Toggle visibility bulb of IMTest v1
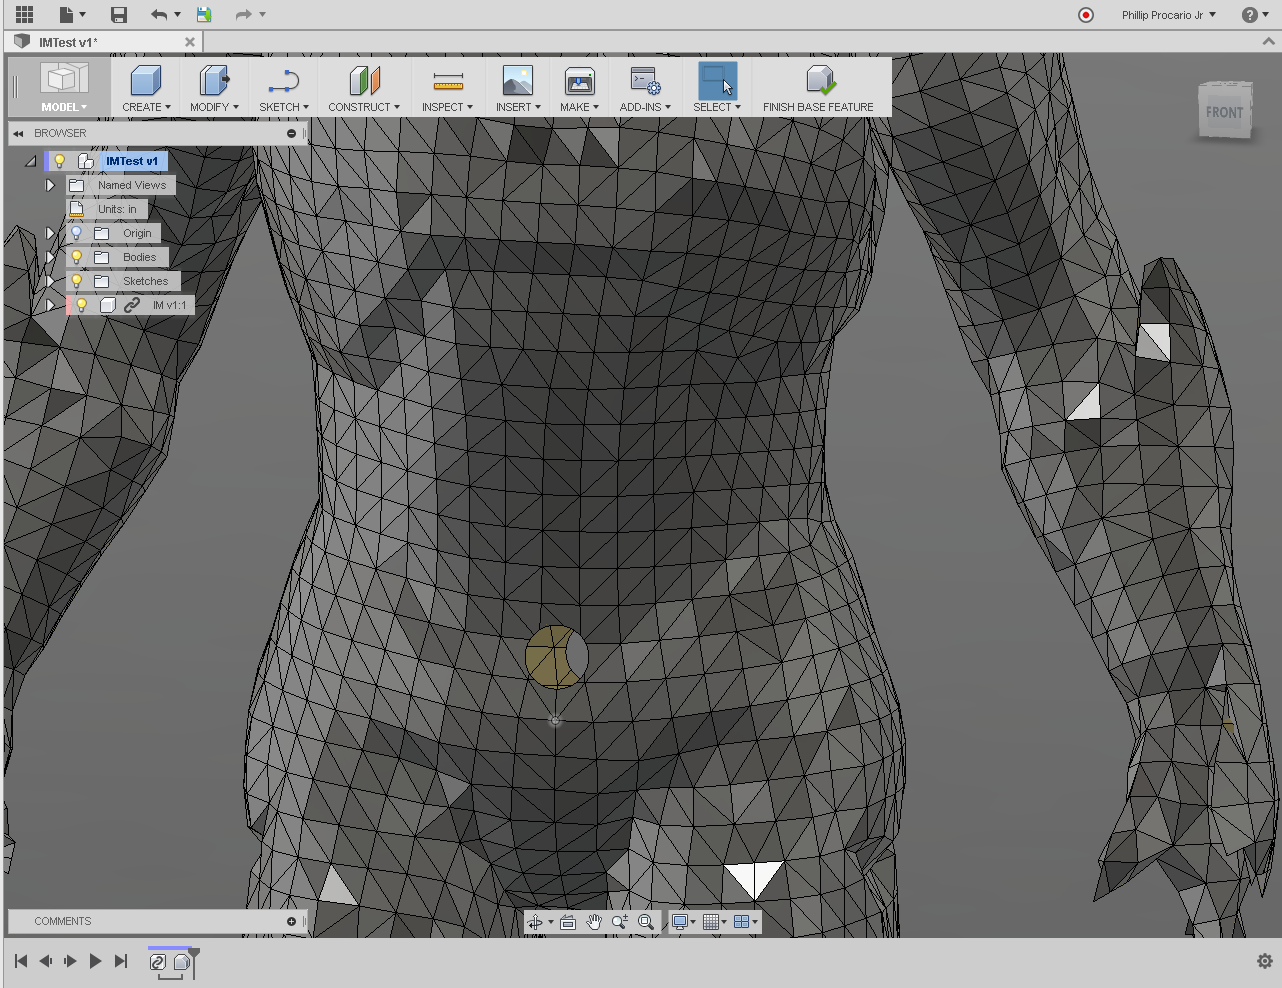The height and width of the screenshot is (988, 1282). (x=60, y=161)
